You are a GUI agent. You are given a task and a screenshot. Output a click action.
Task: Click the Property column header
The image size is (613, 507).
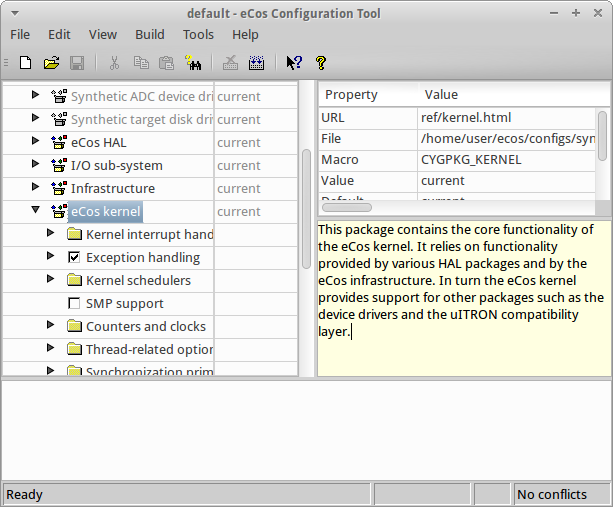point(368,95)
